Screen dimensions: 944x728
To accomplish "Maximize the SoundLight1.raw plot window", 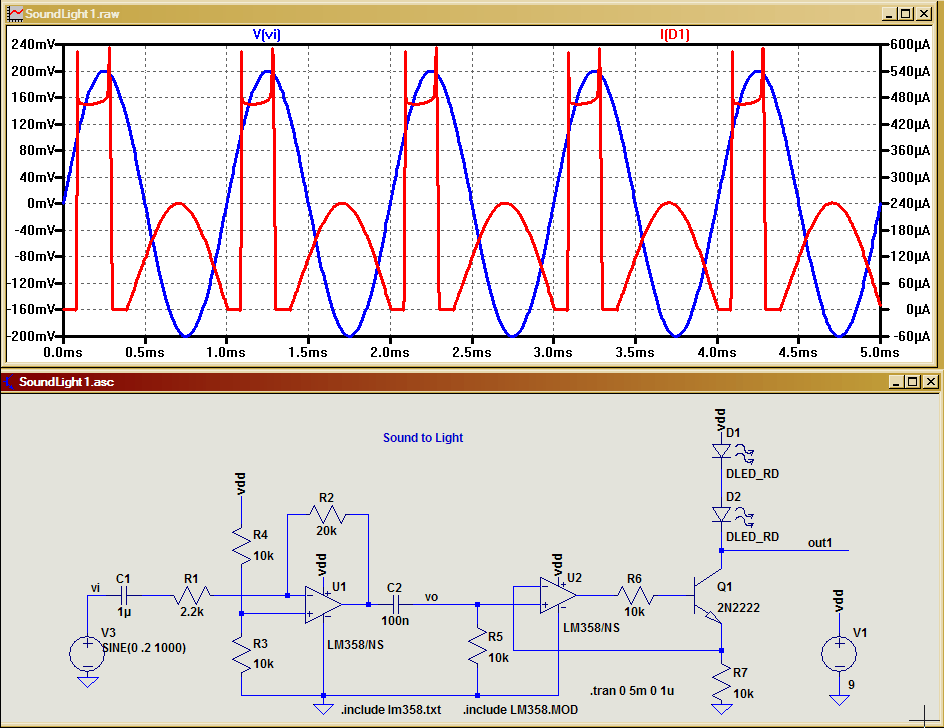I will [x=906, y=13].
